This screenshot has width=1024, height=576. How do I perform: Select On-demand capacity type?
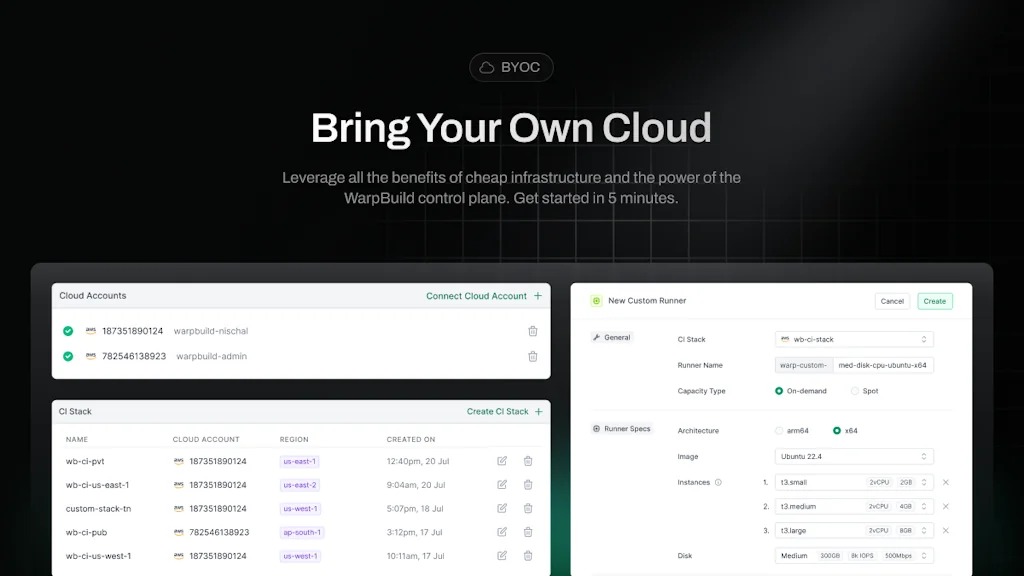tap(780, 391)
